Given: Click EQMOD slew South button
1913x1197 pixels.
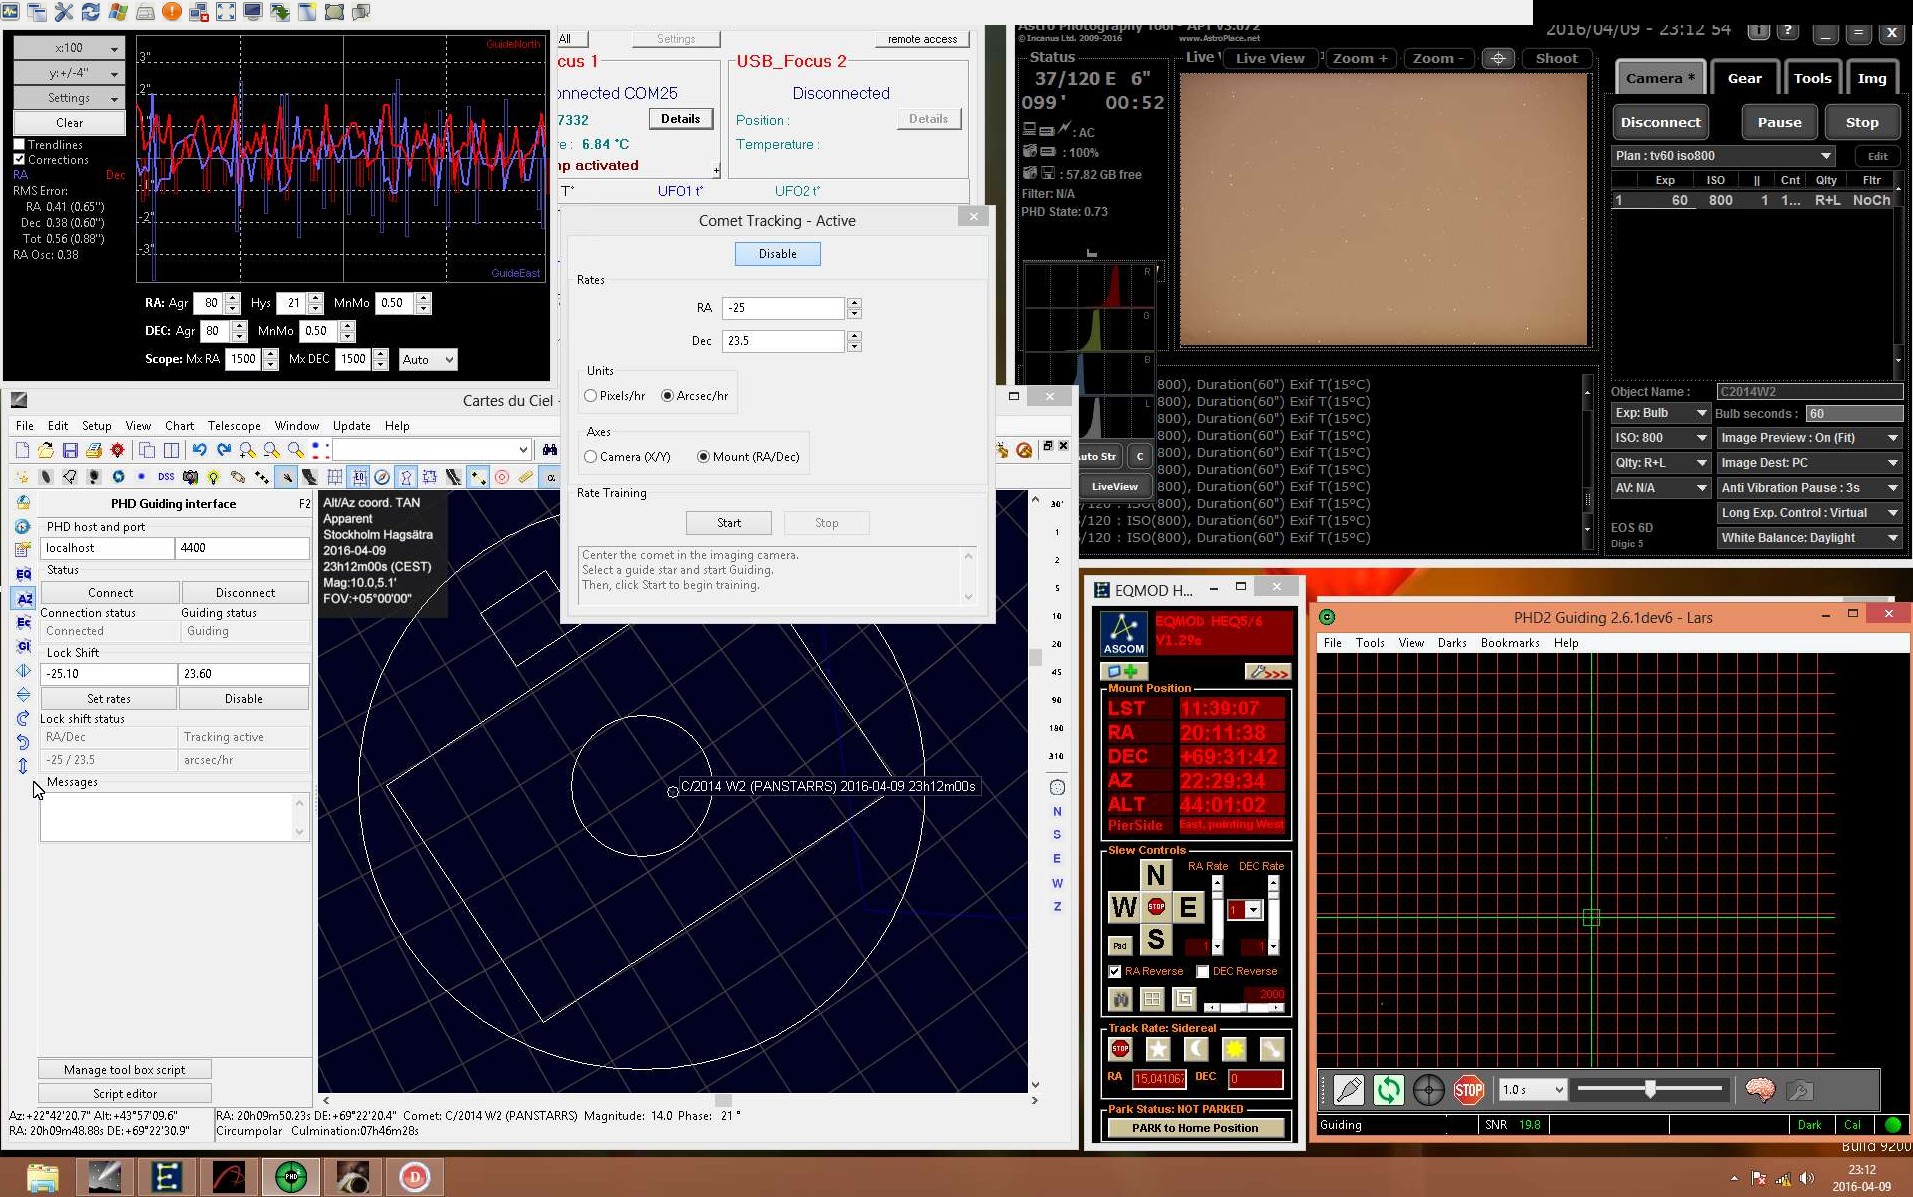Looking at the screenshot, I should [x=1155, y=939].
